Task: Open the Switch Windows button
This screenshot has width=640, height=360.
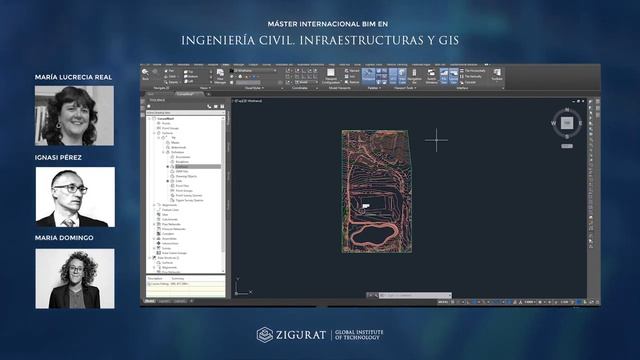Action: click(x=431, y=76)
